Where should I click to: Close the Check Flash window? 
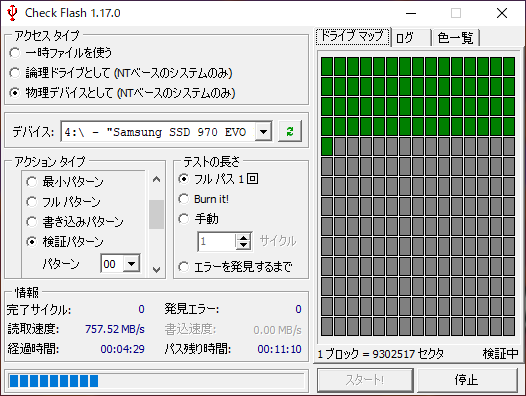click(x=502, y=13)
